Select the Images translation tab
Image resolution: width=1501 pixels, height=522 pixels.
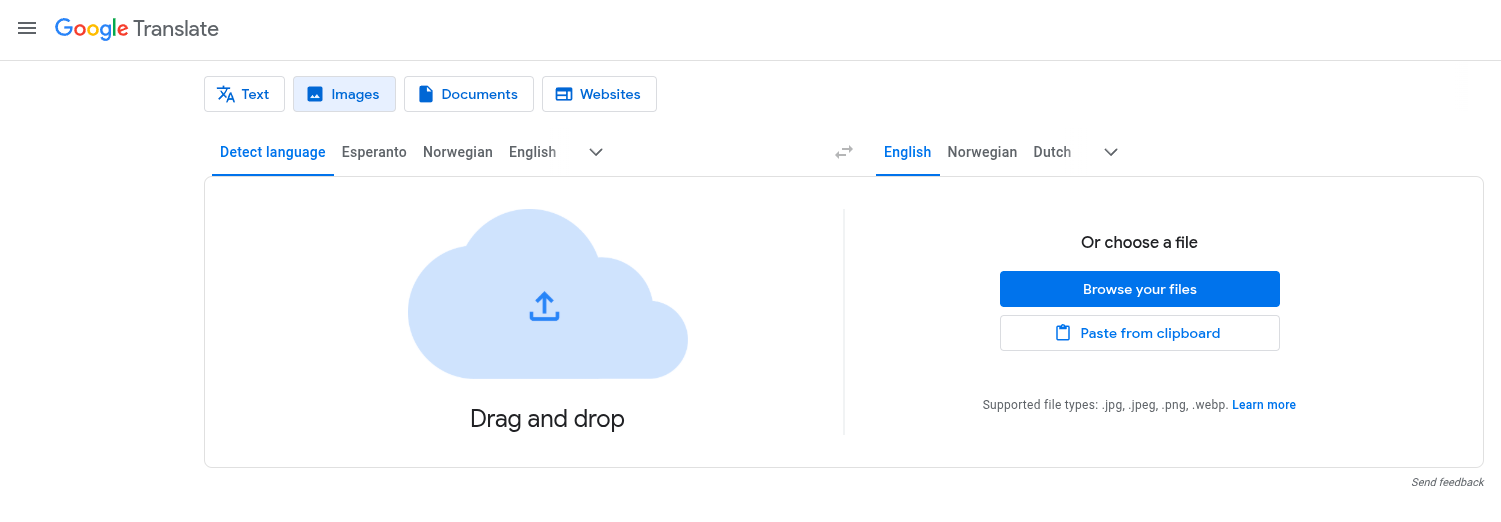[x=344, y=94]
